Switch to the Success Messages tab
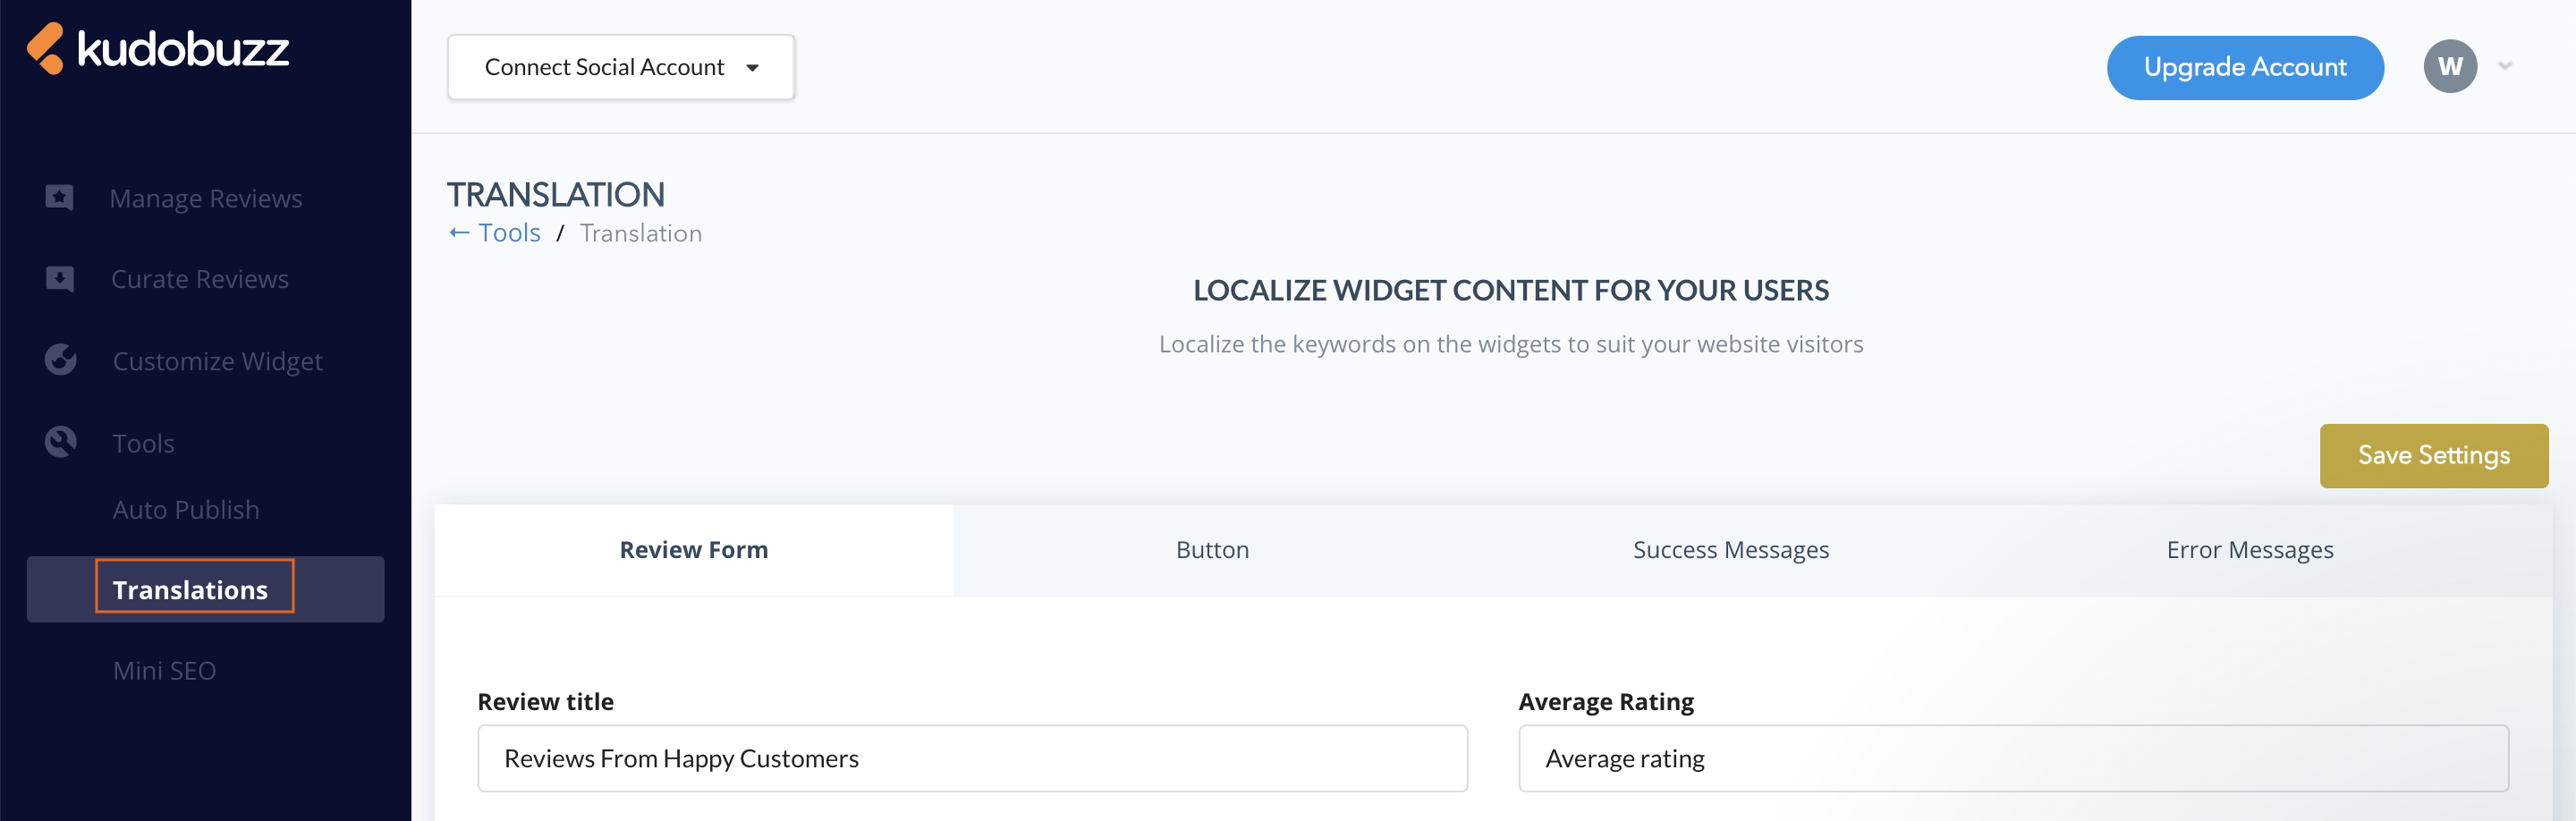Screen dimensions: 2576x821 [x=1730, y=550]
